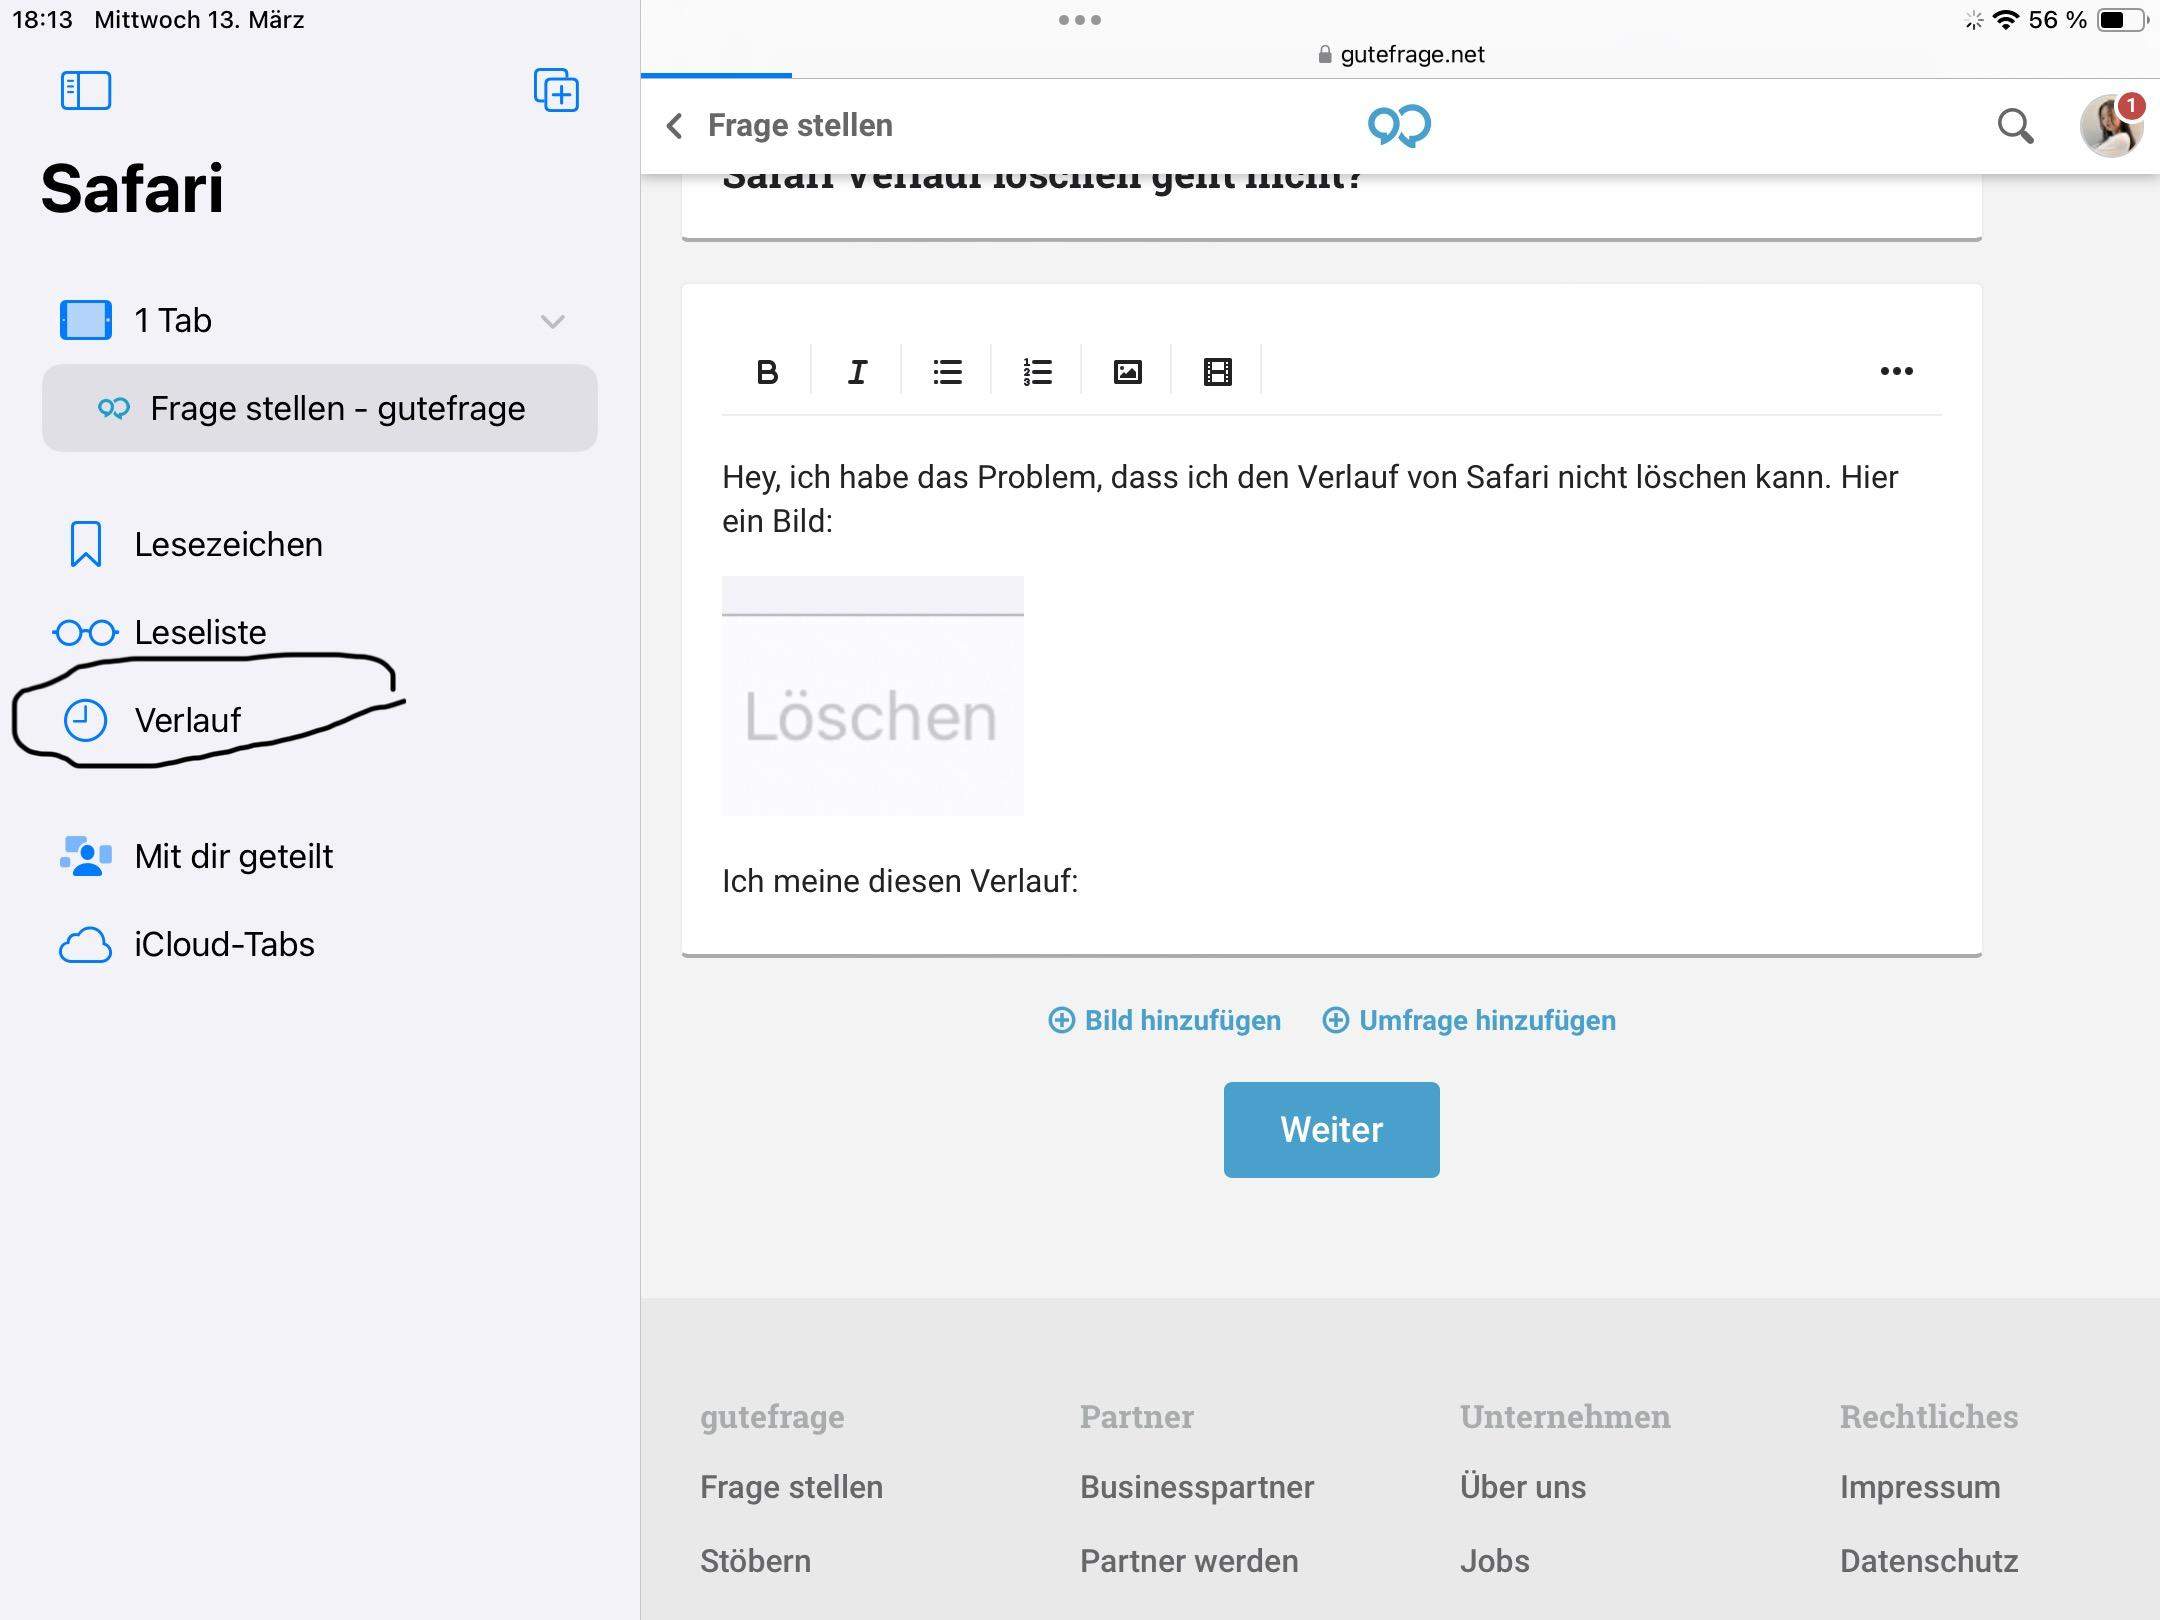The image size is (2160, 1620).
Task: Open Verlauf history
Action: 320,720
